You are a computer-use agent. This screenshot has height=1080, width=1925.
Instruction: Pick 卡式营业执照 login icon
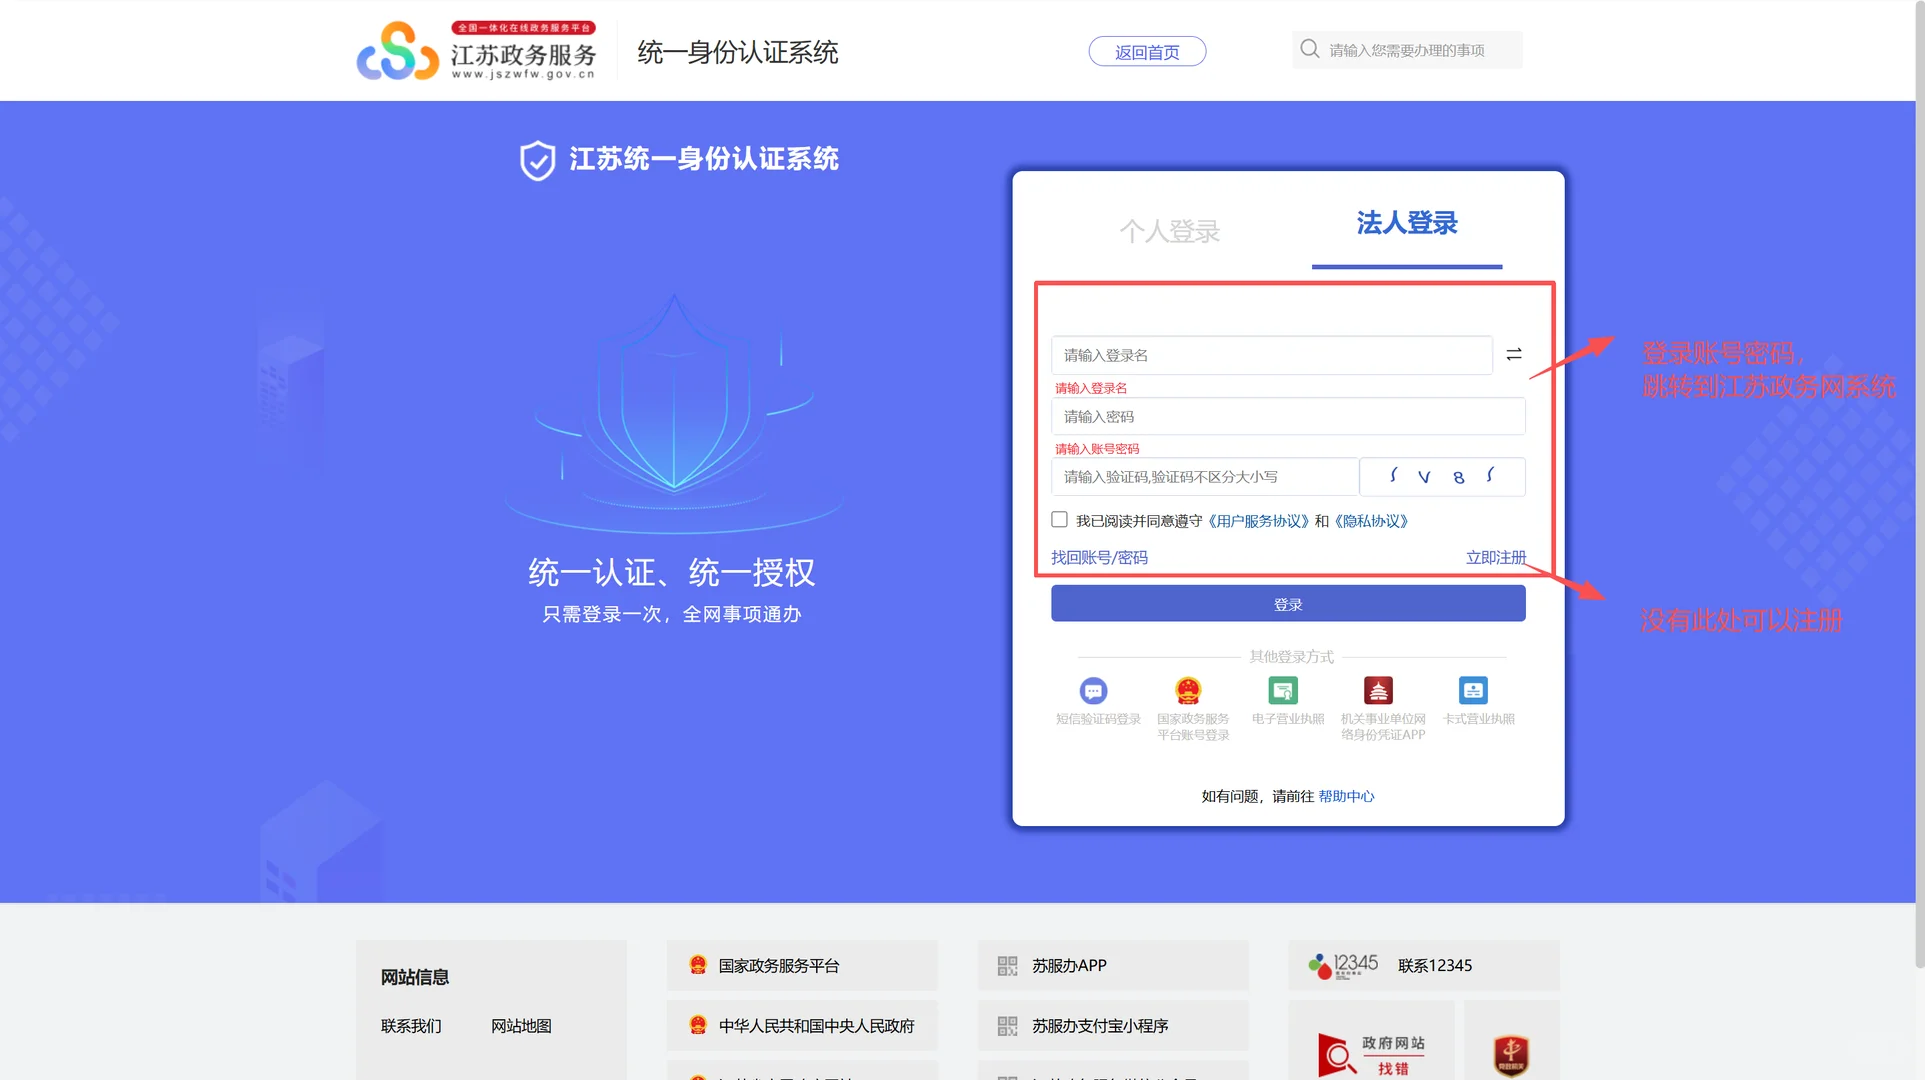point(1472,691)
